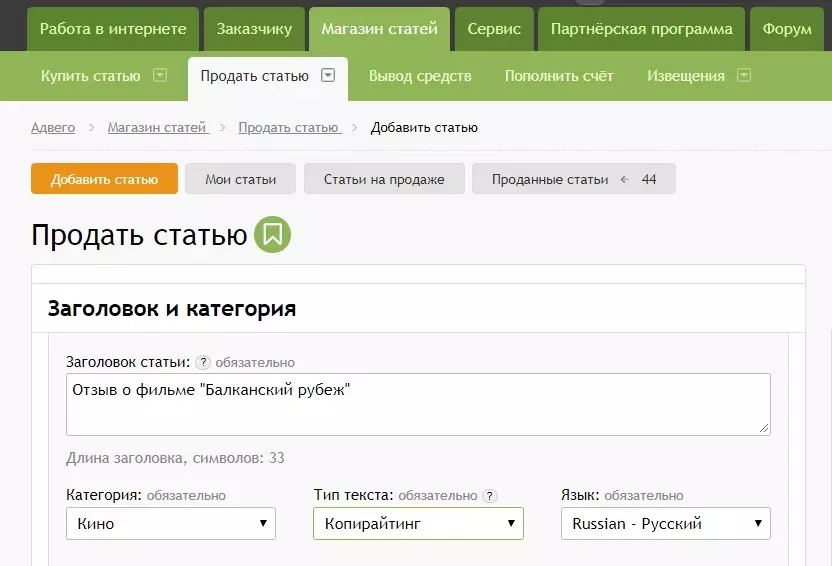
Task: Open the Язык dropdown showing Russian
Action: tap(665, 523)
